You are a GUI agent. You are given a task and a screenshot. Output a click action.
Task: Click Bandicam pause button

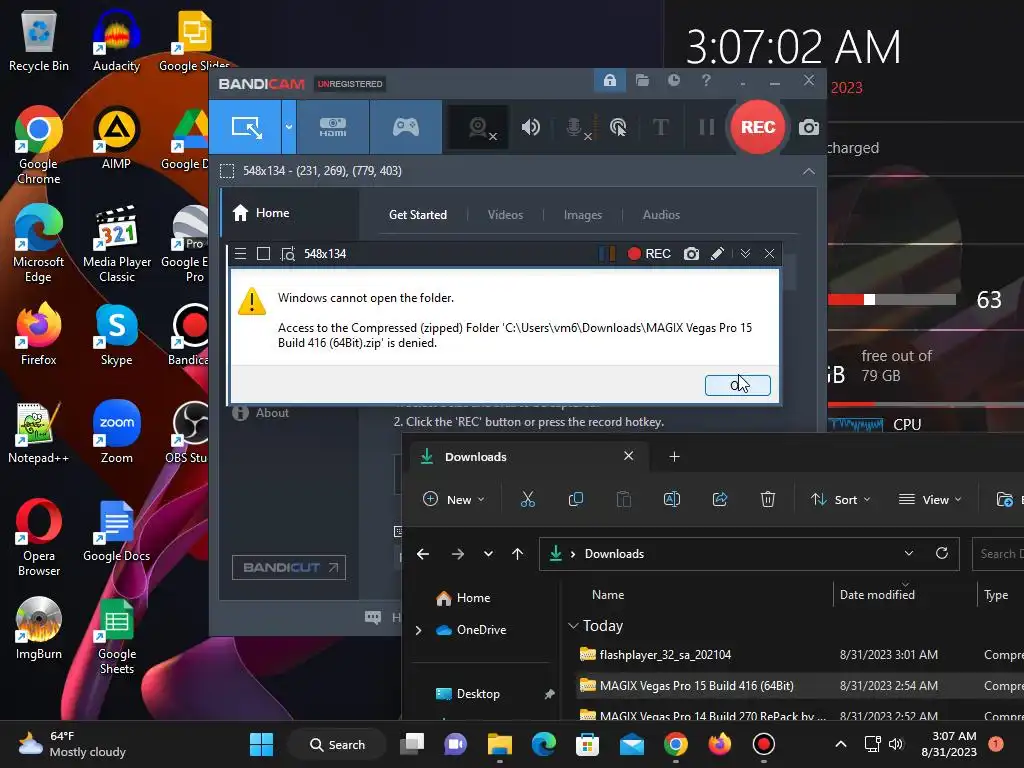point(707,127)
